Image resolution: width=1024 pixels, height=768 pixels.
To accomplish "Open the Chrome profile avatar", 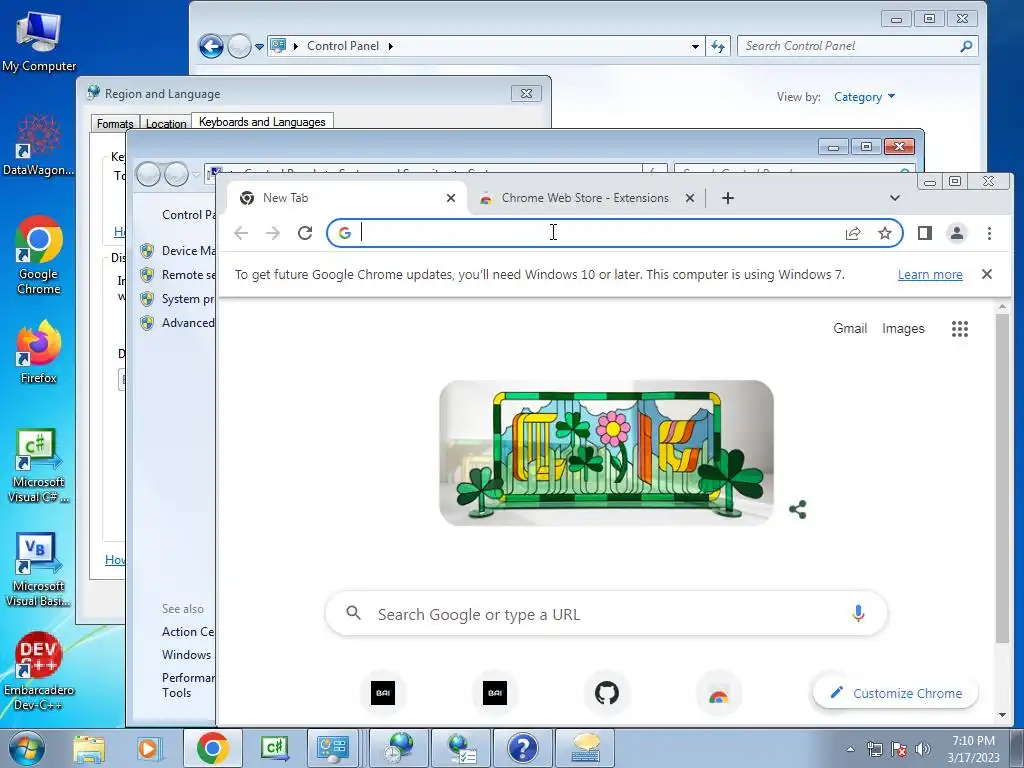I will click(957, 233).
